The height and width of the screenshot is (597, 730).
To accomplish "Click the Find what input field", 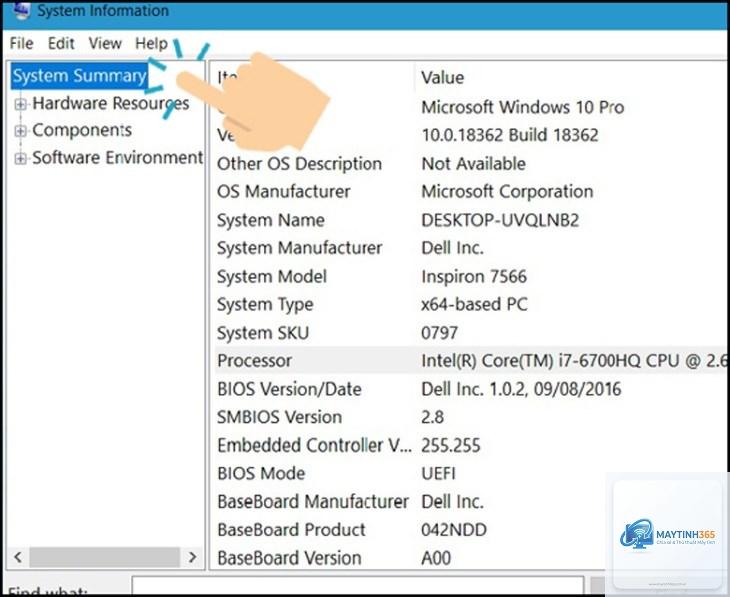I will coord(358,587).
